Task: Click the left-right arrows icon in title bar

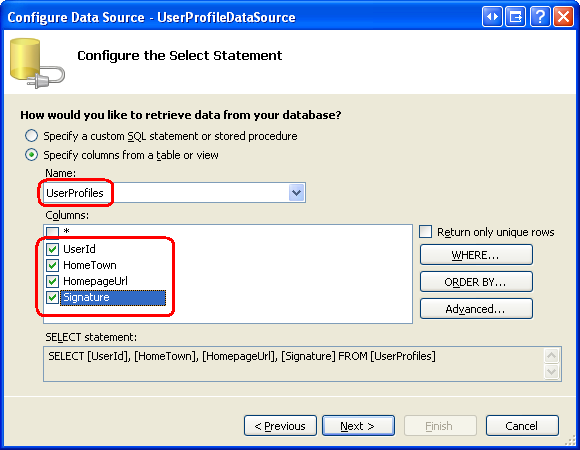Action: [492, 17]
